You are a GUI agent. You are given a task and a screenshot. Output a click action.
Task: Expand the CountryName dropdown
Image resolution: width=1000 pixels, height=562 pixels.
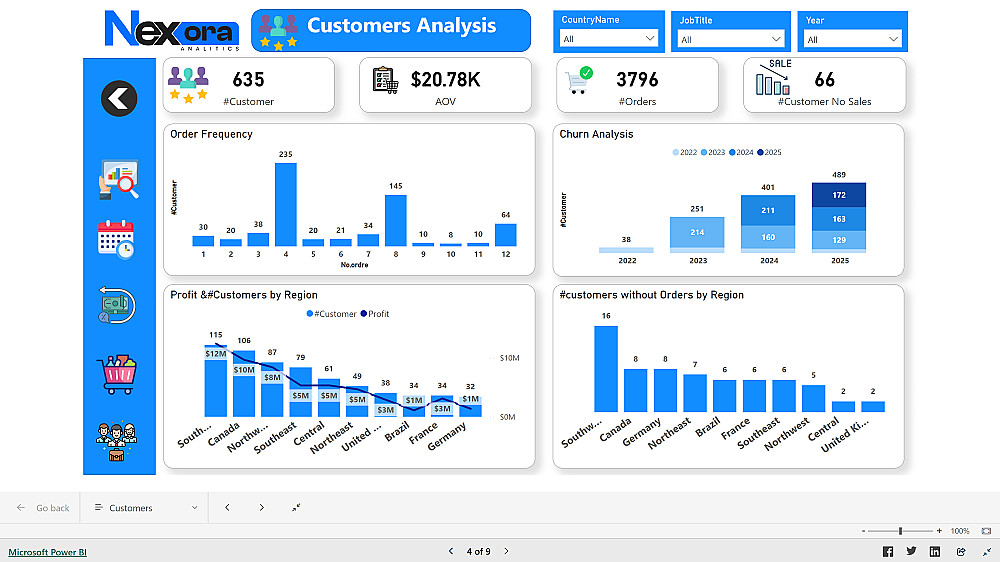point(608,39)
